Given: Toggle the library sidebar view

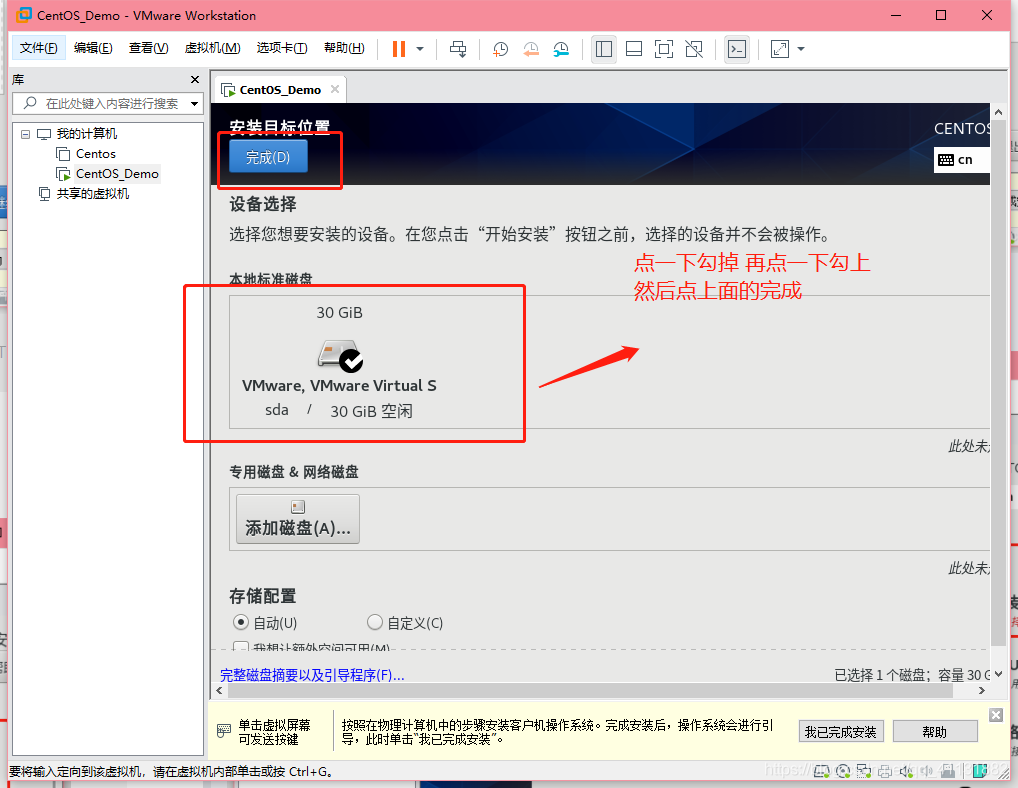Looking at the screenshot, I should (604, 49).
